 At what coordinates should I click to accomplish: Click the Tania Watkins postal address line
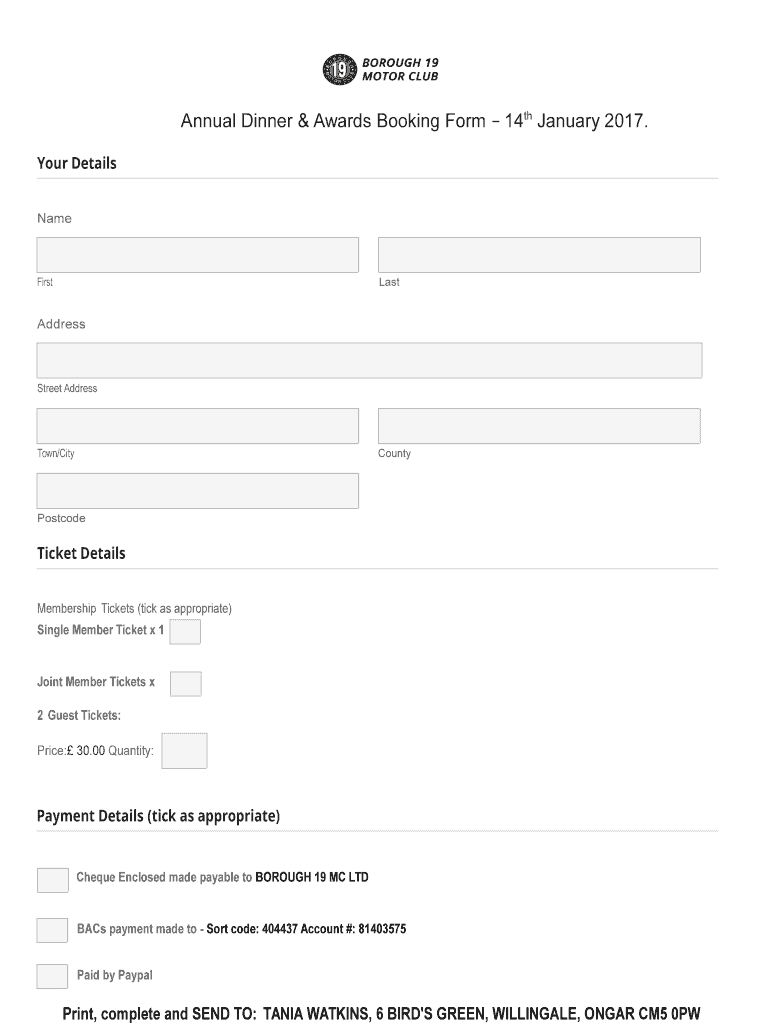coord(381,1013)
